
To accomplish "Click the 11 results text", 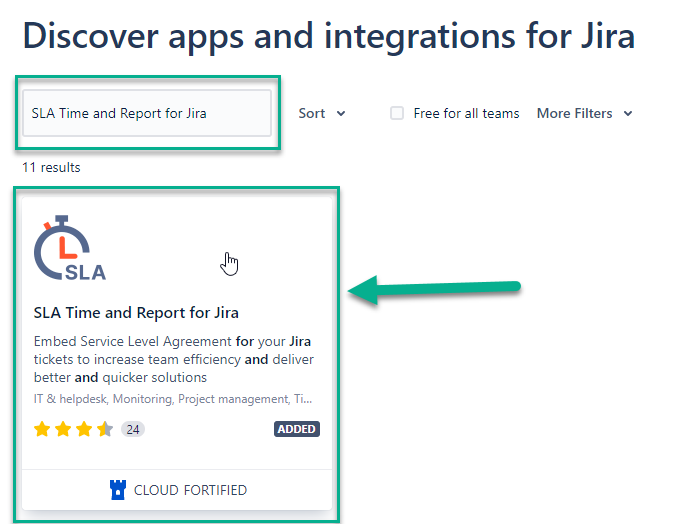I will [x=51, y=167].
